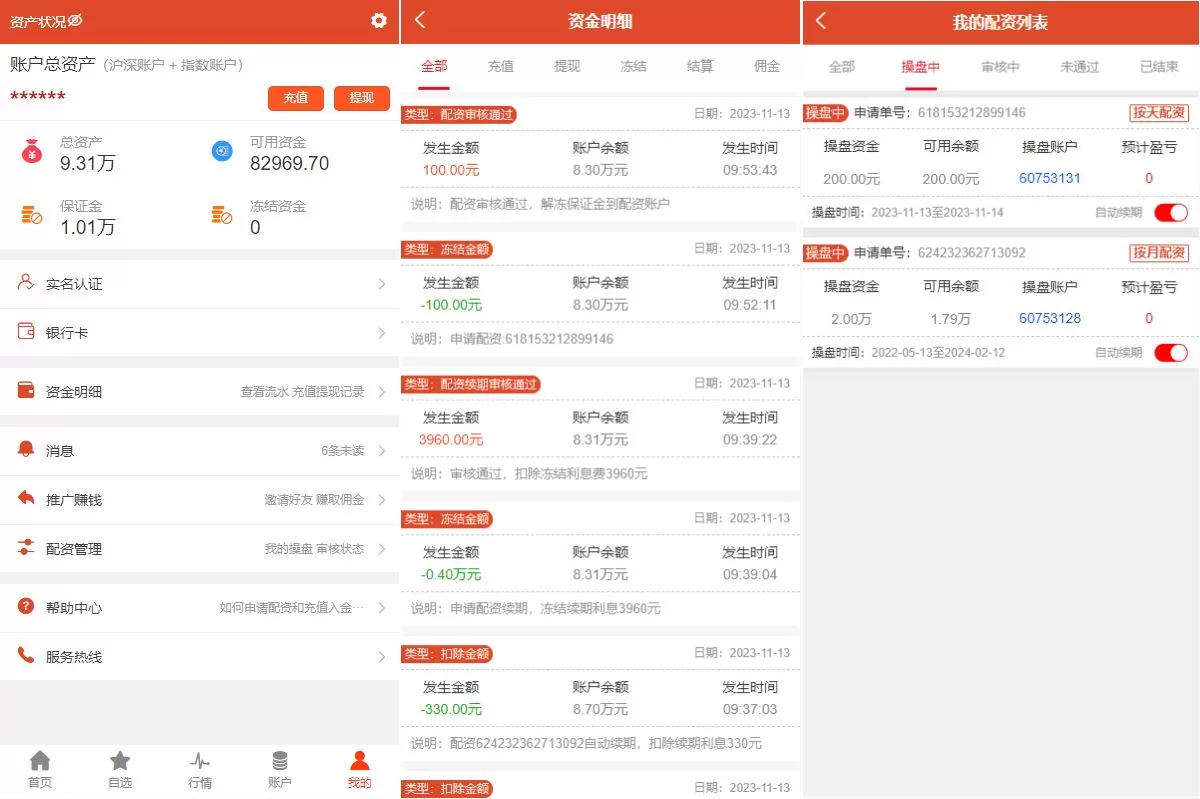
Task: Click the promotion share arrow icon
Action: [26, 498]
